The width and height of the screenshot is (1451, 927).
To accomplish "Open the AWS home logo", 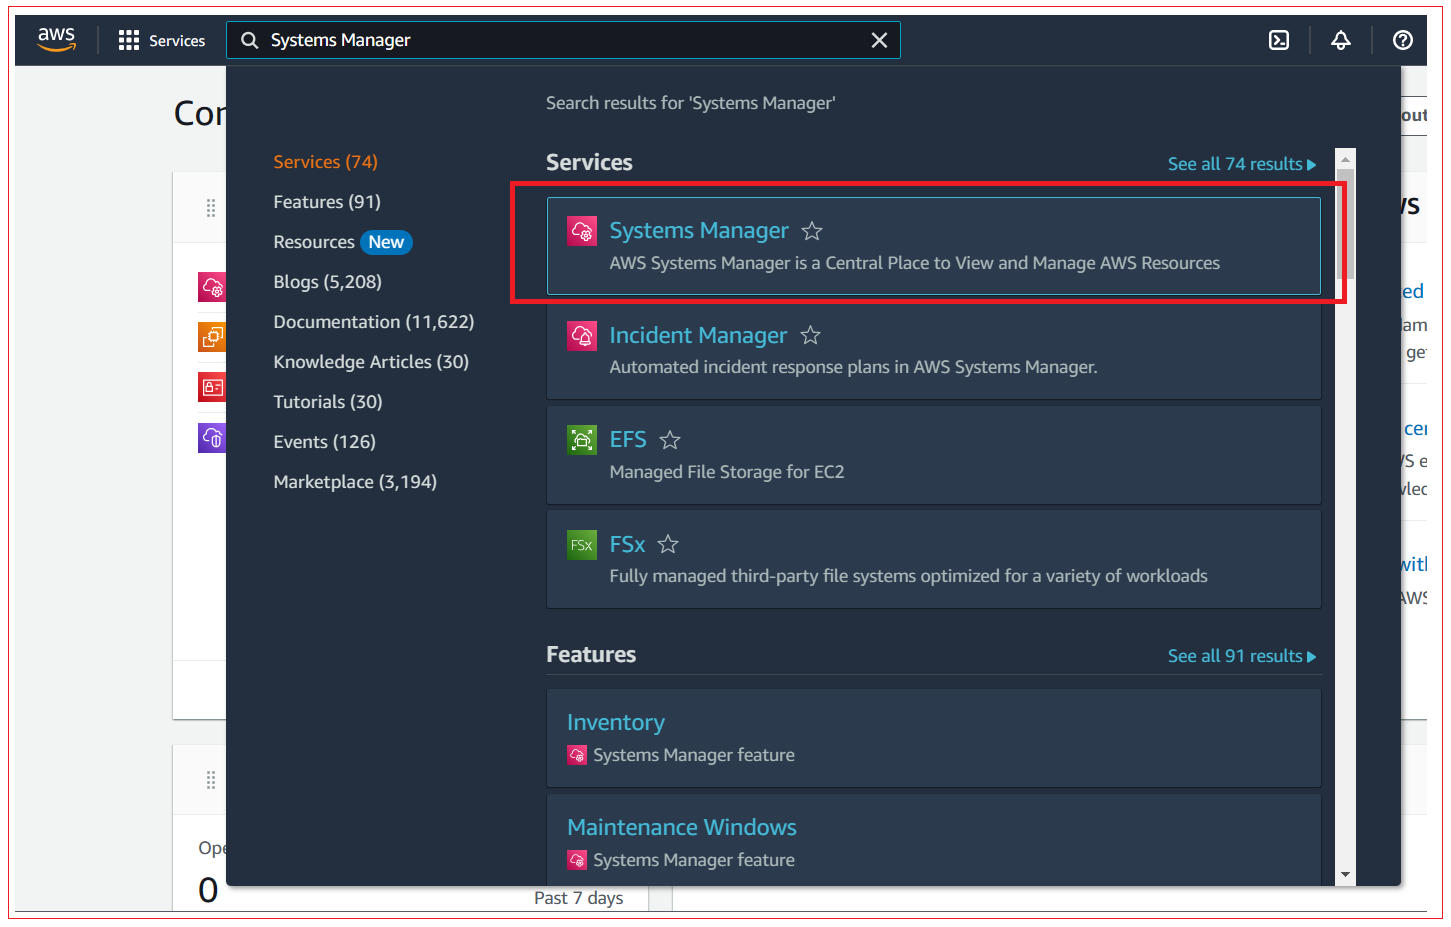I will click(x=56, y=40).
